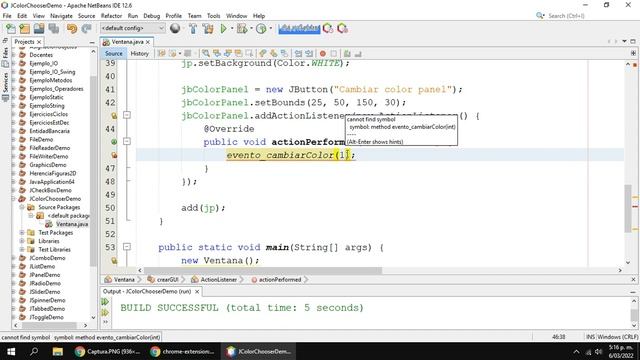Switch to the History view tab
640x360 pixels.
pyautogui.click(x=140, y=53)
